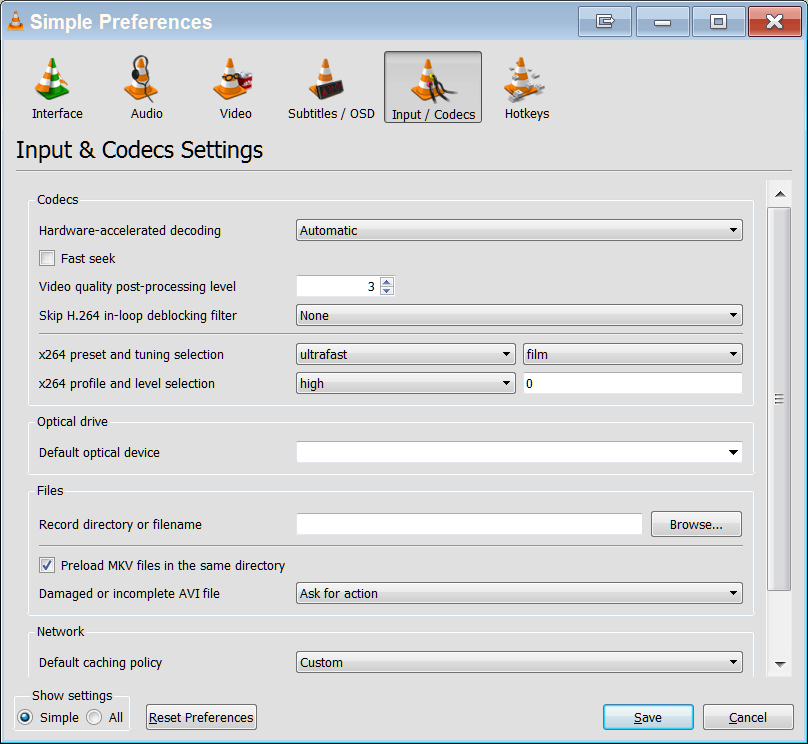
Task: Open the Hotkeys cone icon
Action: [524, 78]
